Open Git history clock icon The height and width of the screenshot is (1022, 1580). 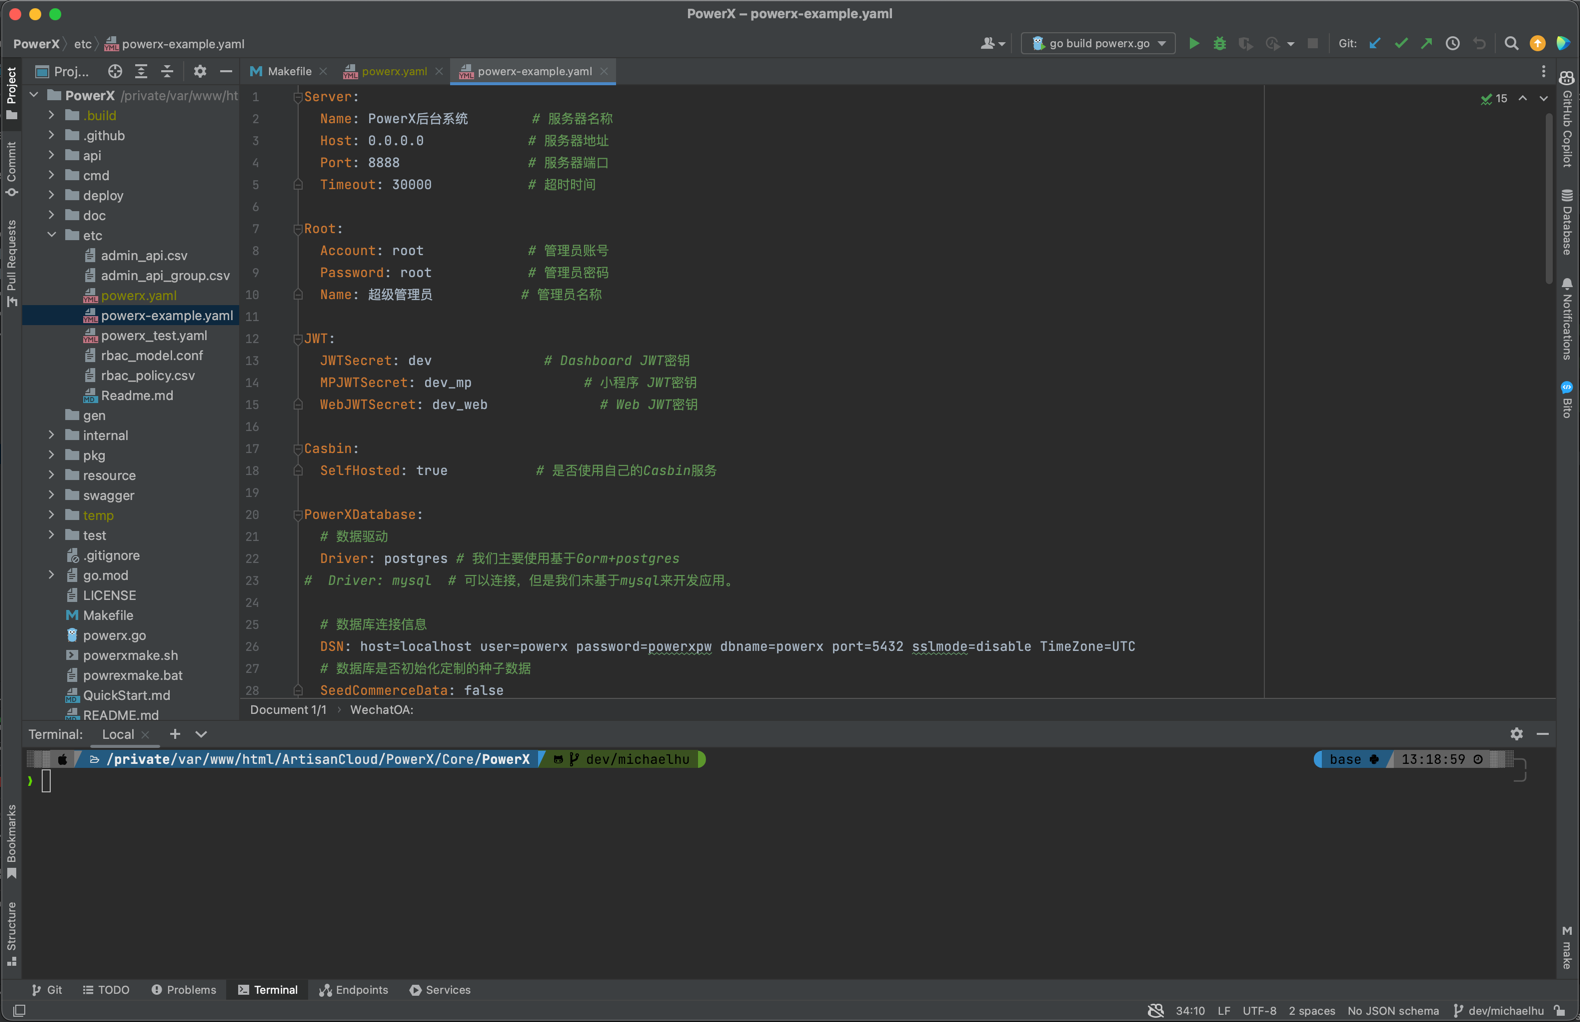pos(1453,43)
